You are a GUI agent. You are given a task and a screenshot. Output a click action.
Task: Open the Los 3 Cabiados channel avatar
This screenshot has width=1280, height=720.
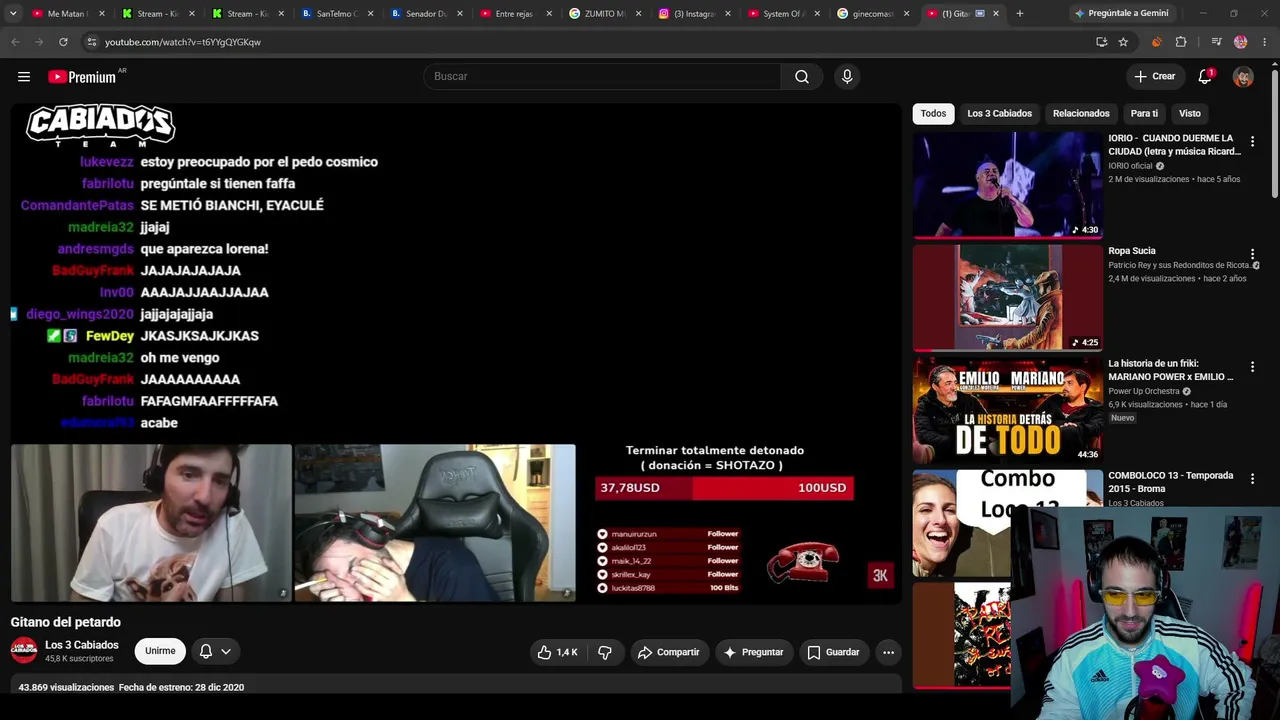(x=24, y=651)
